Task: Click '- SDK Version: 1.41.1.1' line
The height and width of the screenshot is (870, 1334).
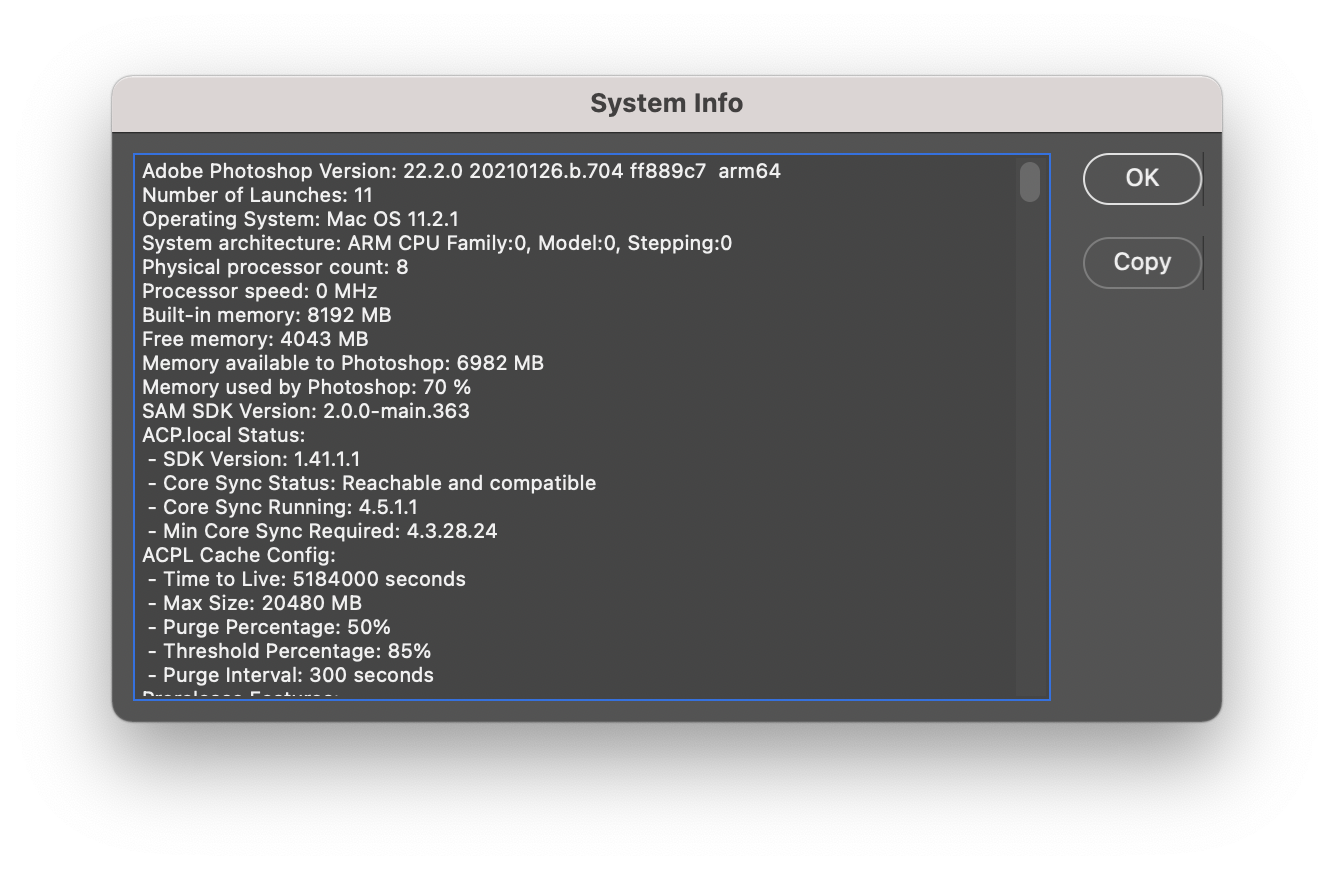Action: pos(254,459)
